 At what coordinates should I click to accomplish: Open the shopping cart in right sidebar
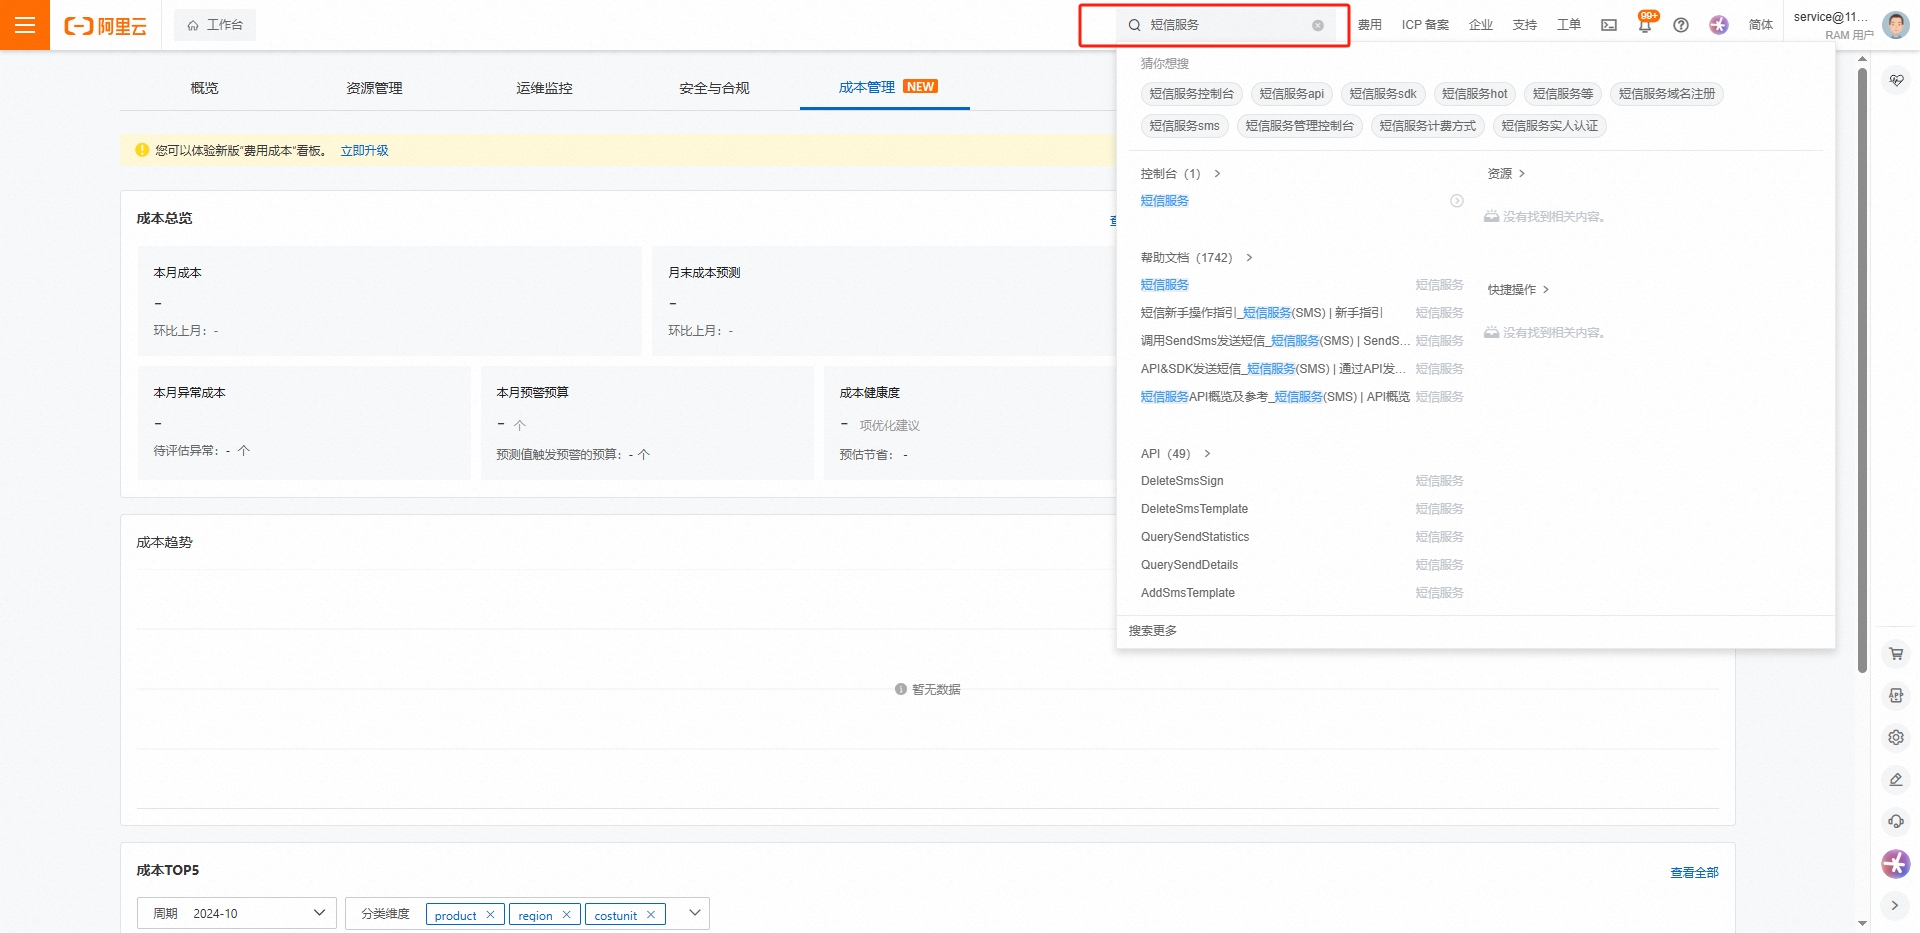click(x=1895, y=653)
